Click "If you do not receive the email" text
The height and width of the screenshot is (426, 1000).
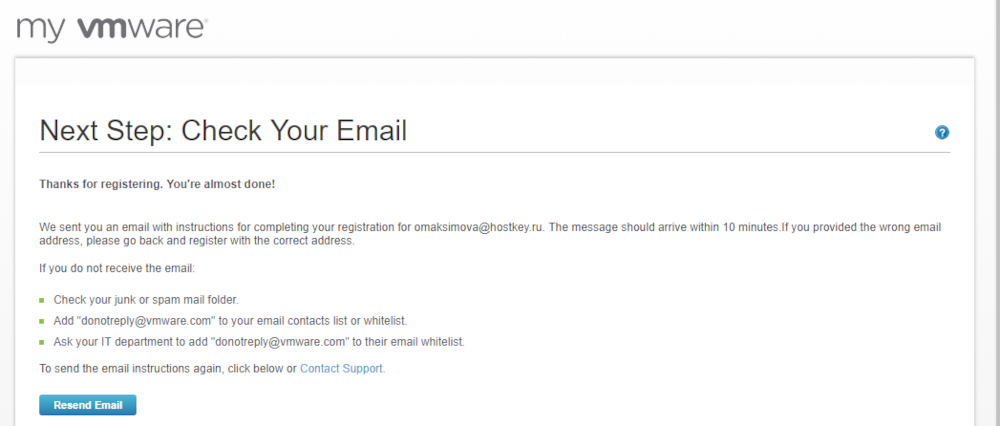tap(118, 269)
